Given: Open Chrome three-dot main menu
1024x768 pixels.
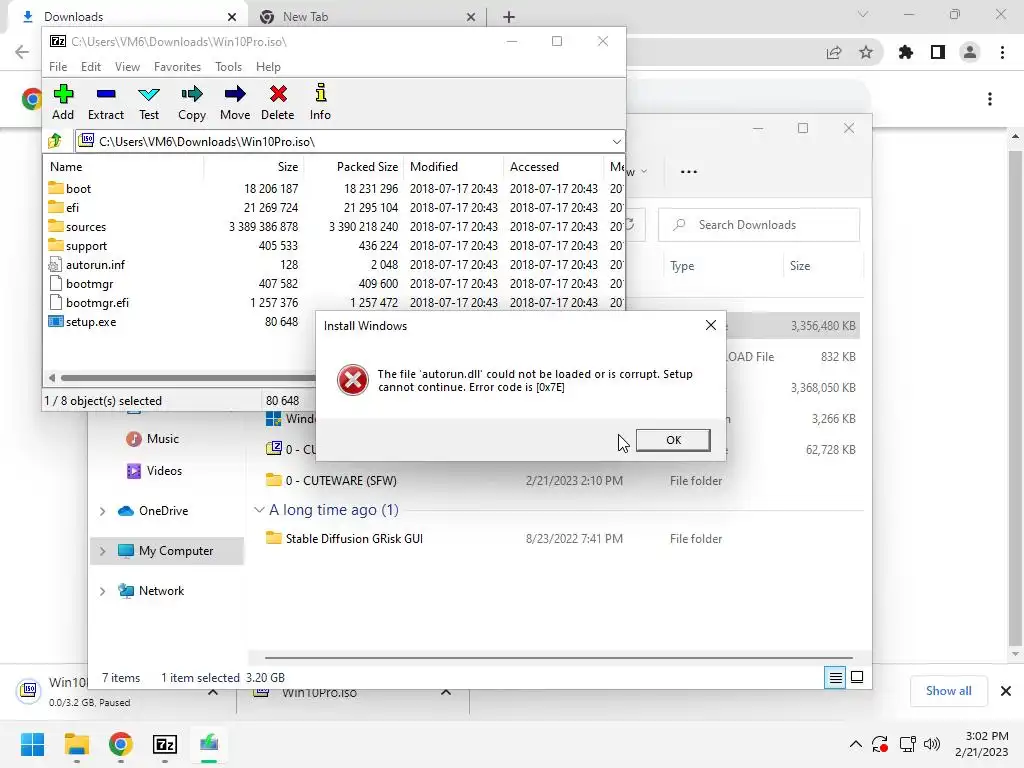Looking at the screenshot, I should (1002, 52).
